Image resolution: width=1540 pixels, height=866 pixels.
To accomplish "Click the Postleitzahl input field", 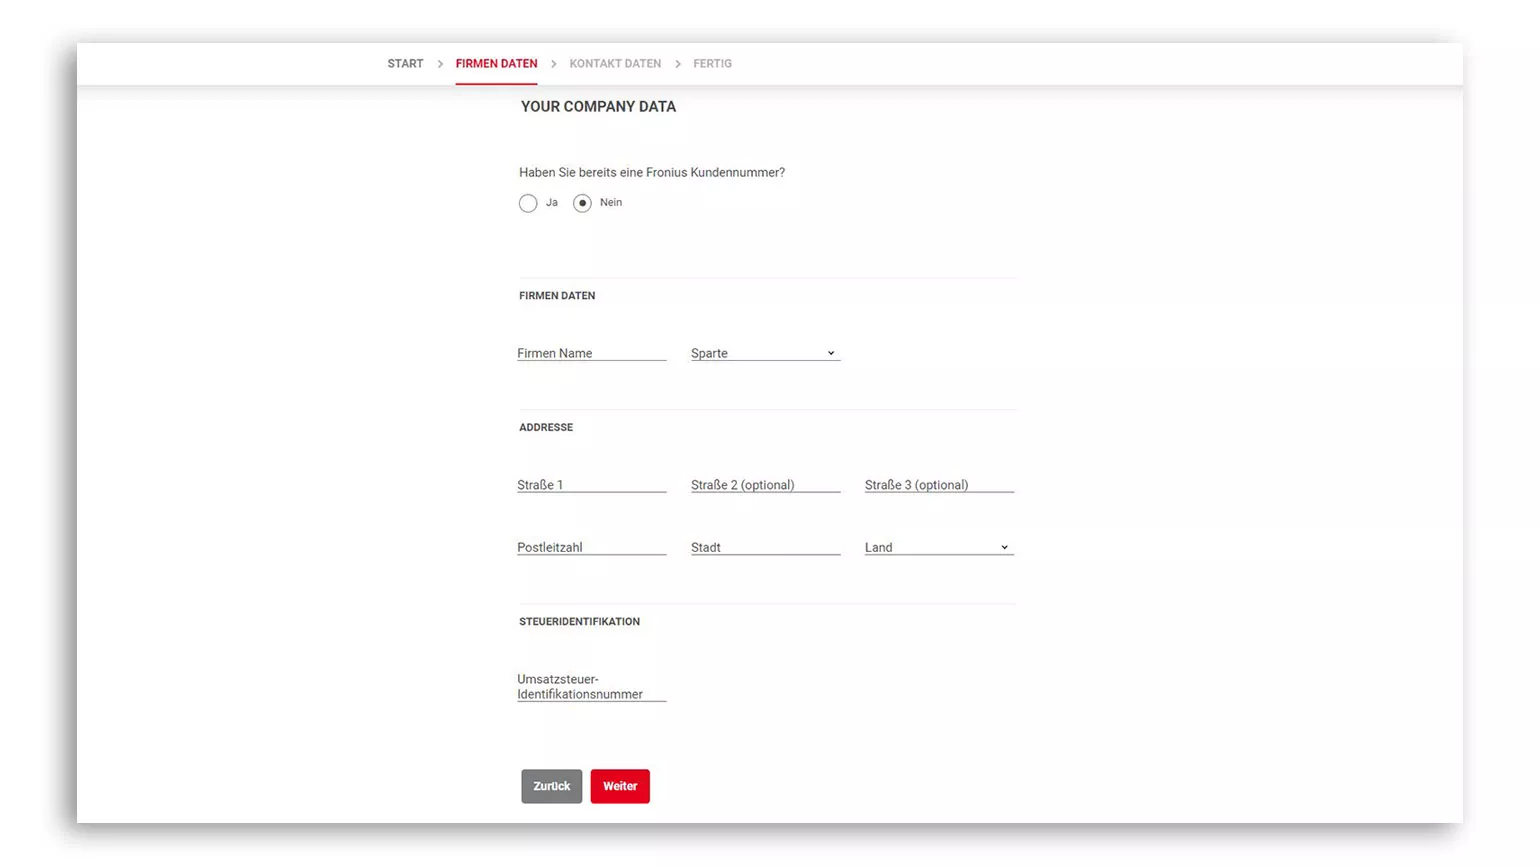I will (591, 547).
